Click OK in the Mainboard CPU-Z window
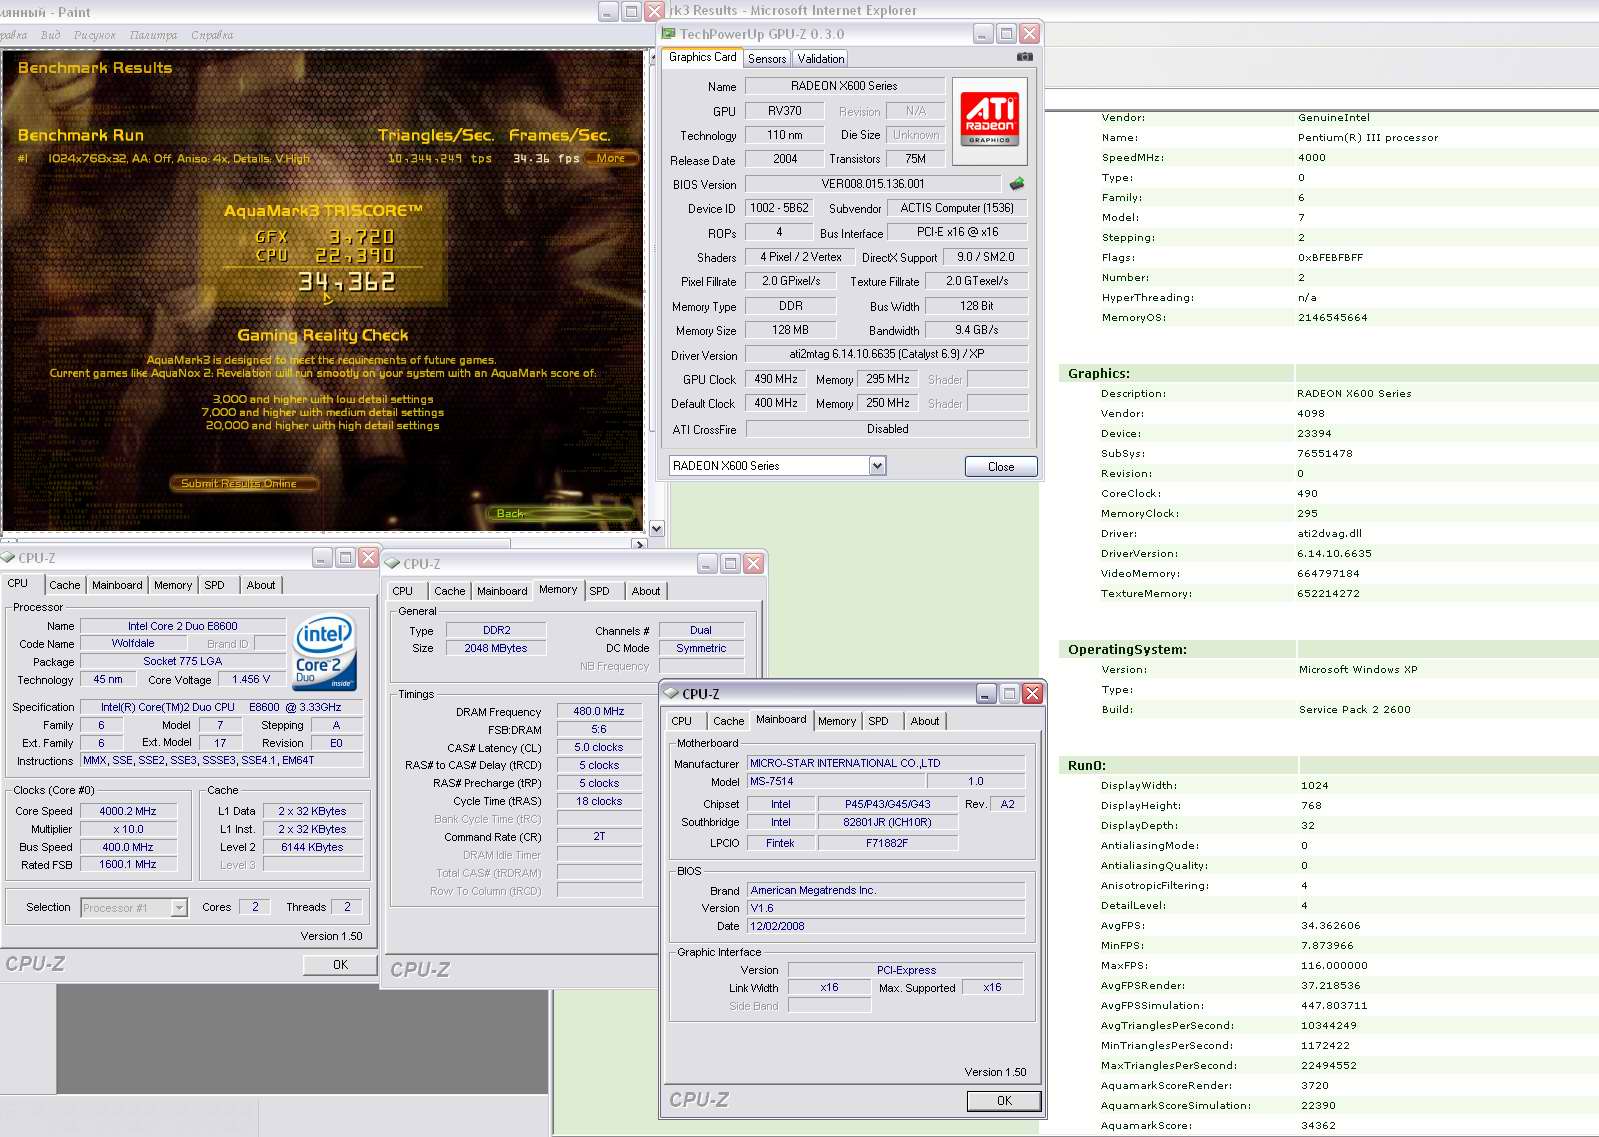Screen dimensions: 1599x1137 point(1004,1101)
